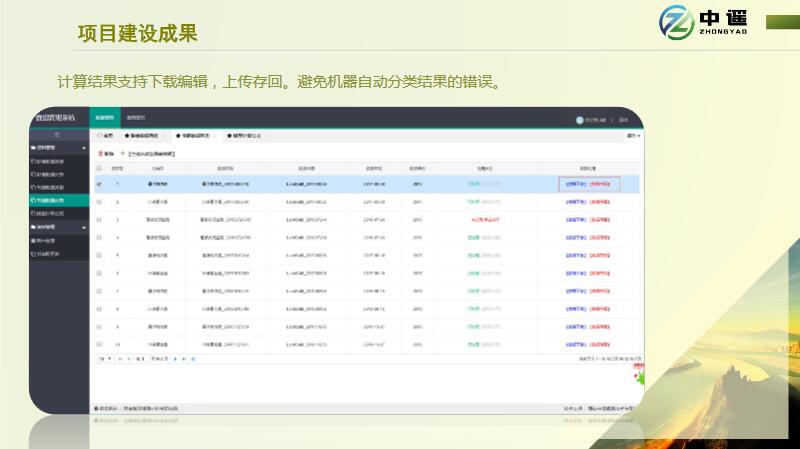Image resolution: width=800 pixels, height=449 pixels.
Task: Click the red upload link in row 1
Action: click(600, 184)
